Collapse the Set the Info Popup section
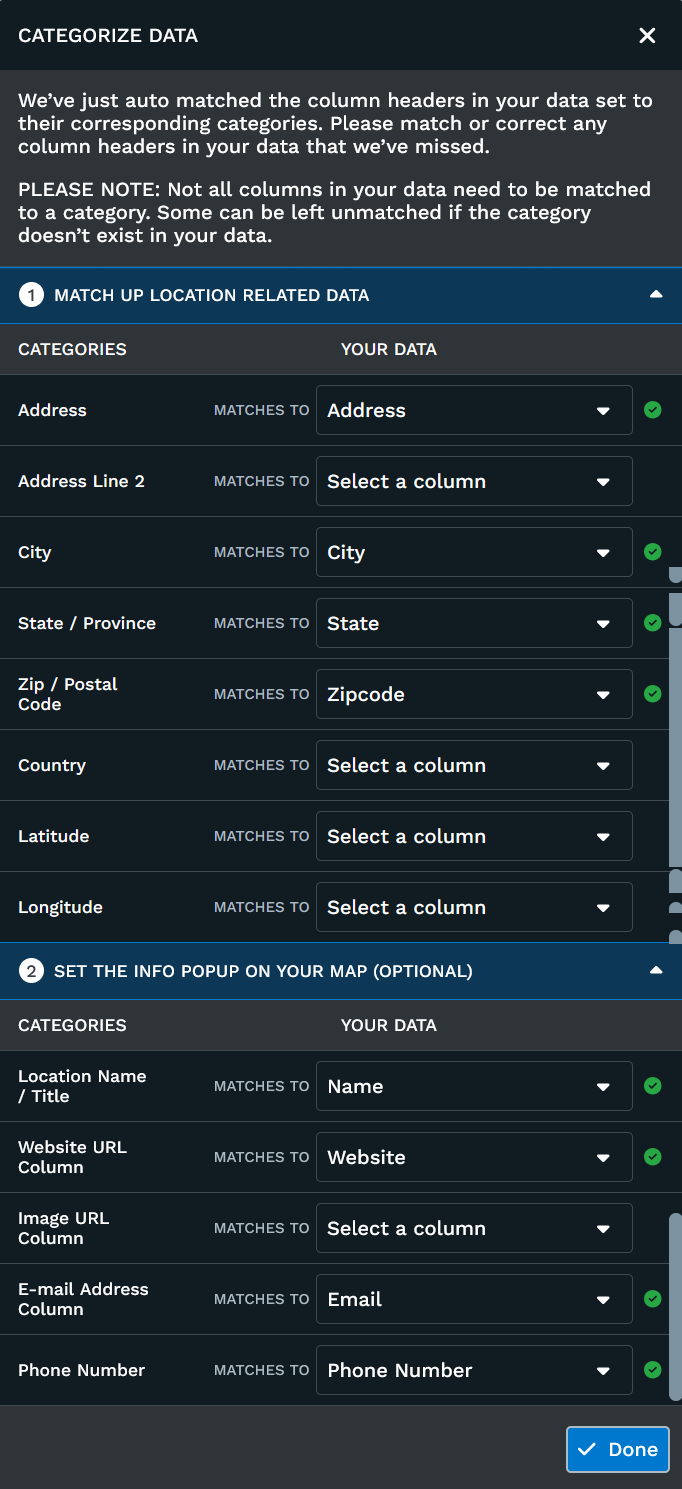682x1489 pixels. (x=655, y=970)
